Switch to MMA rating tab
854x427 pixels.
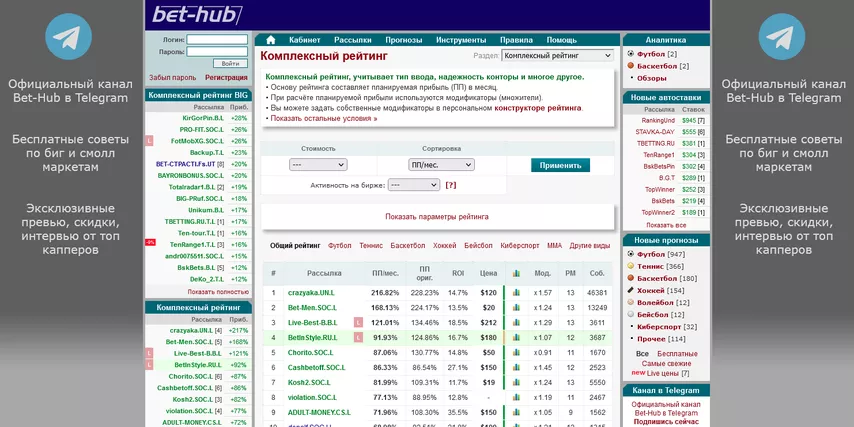pyautogui.click(x=554, y=246)
